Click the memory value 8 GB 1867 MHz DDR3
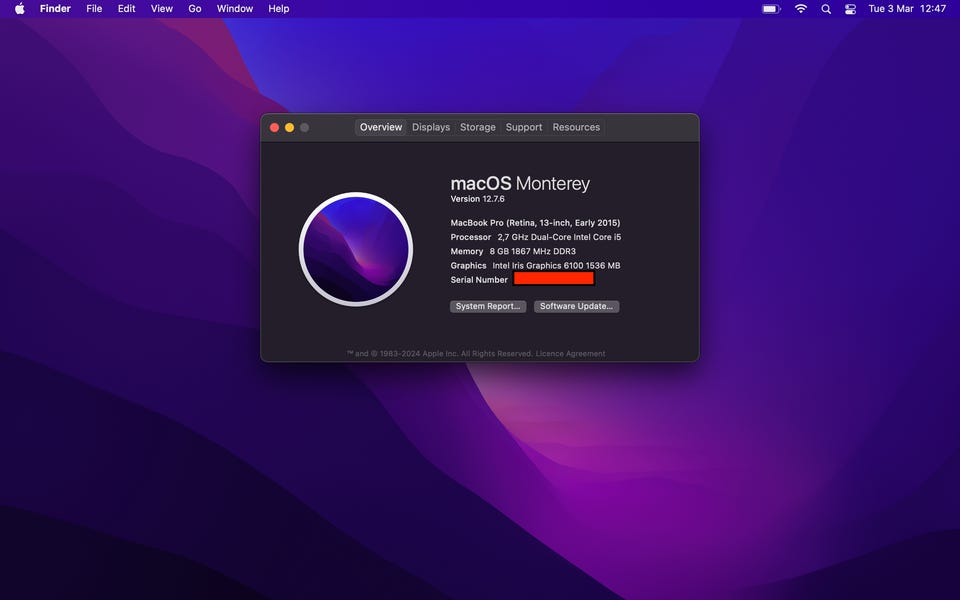The image size is (960, 600). [533, 251]
